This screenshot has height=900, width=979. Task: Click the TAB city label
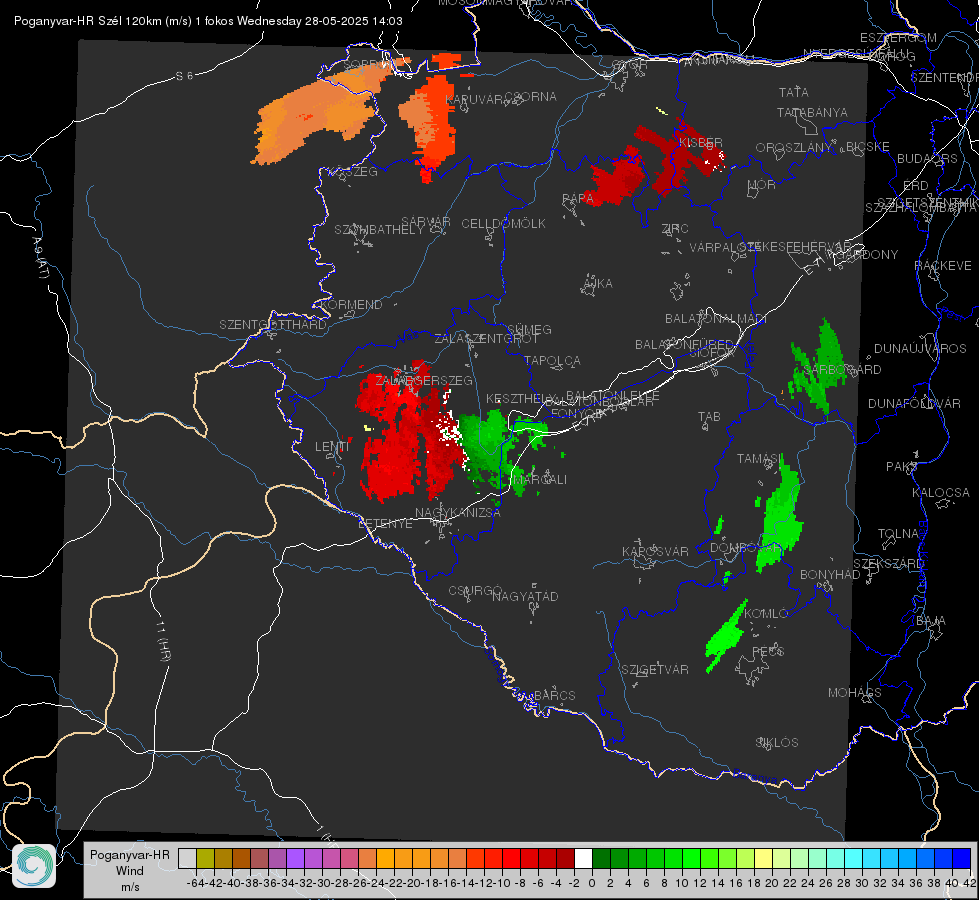pos(709,417)
